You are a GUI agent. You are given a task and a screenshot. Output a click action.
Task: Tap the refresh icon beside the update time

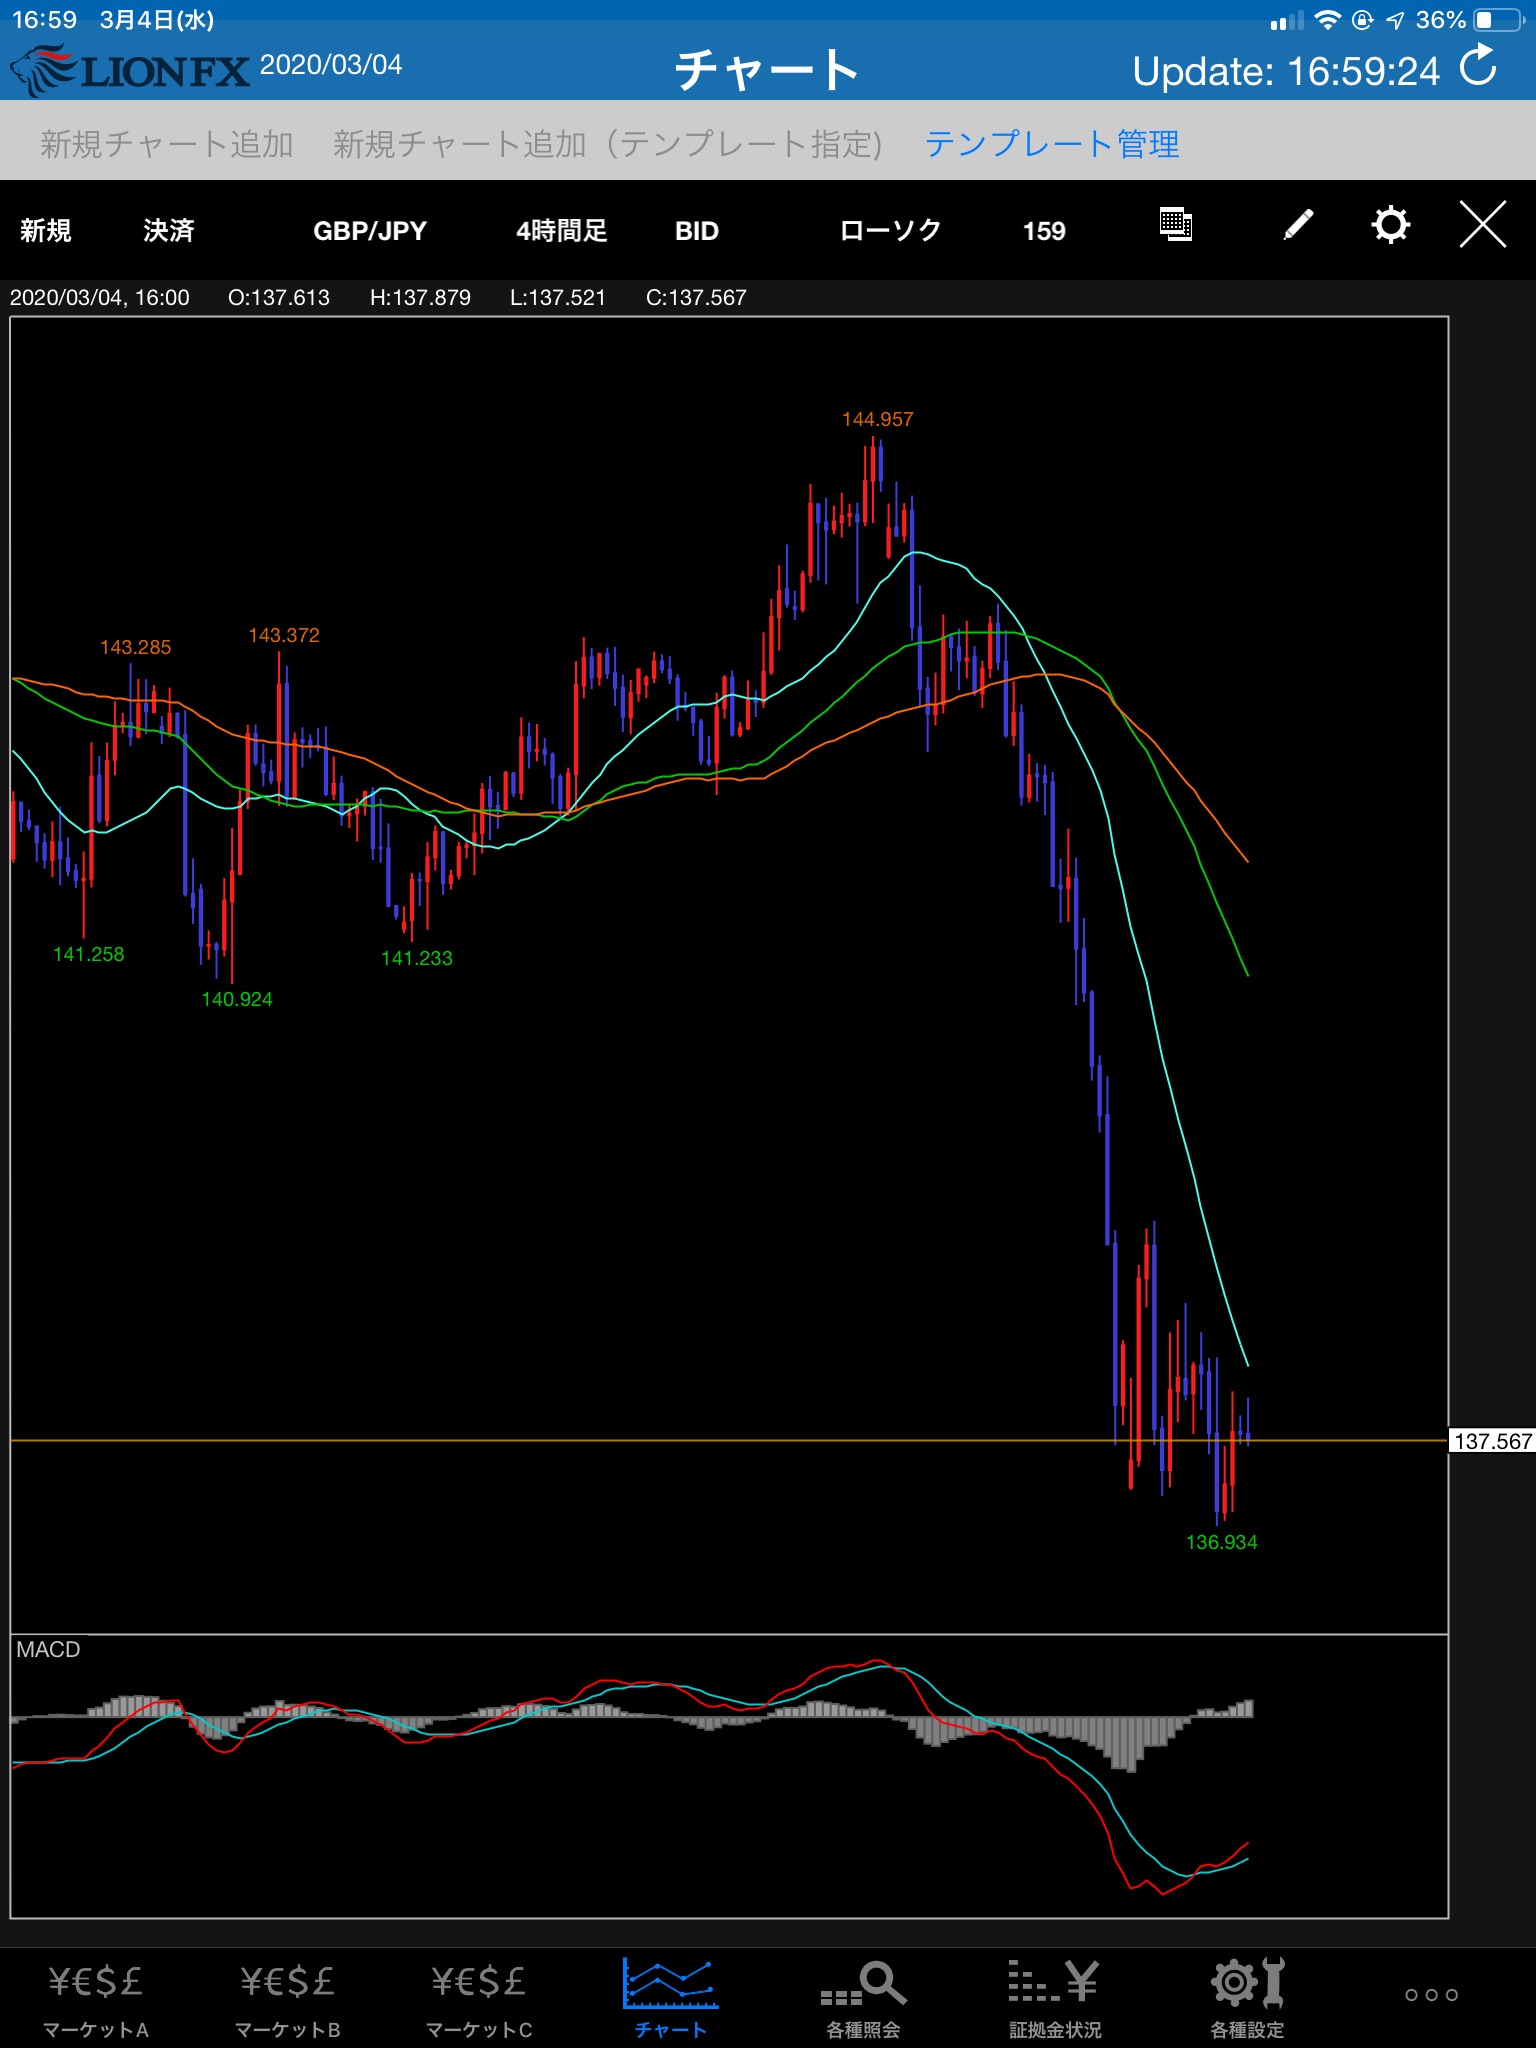click(1478, 68)
